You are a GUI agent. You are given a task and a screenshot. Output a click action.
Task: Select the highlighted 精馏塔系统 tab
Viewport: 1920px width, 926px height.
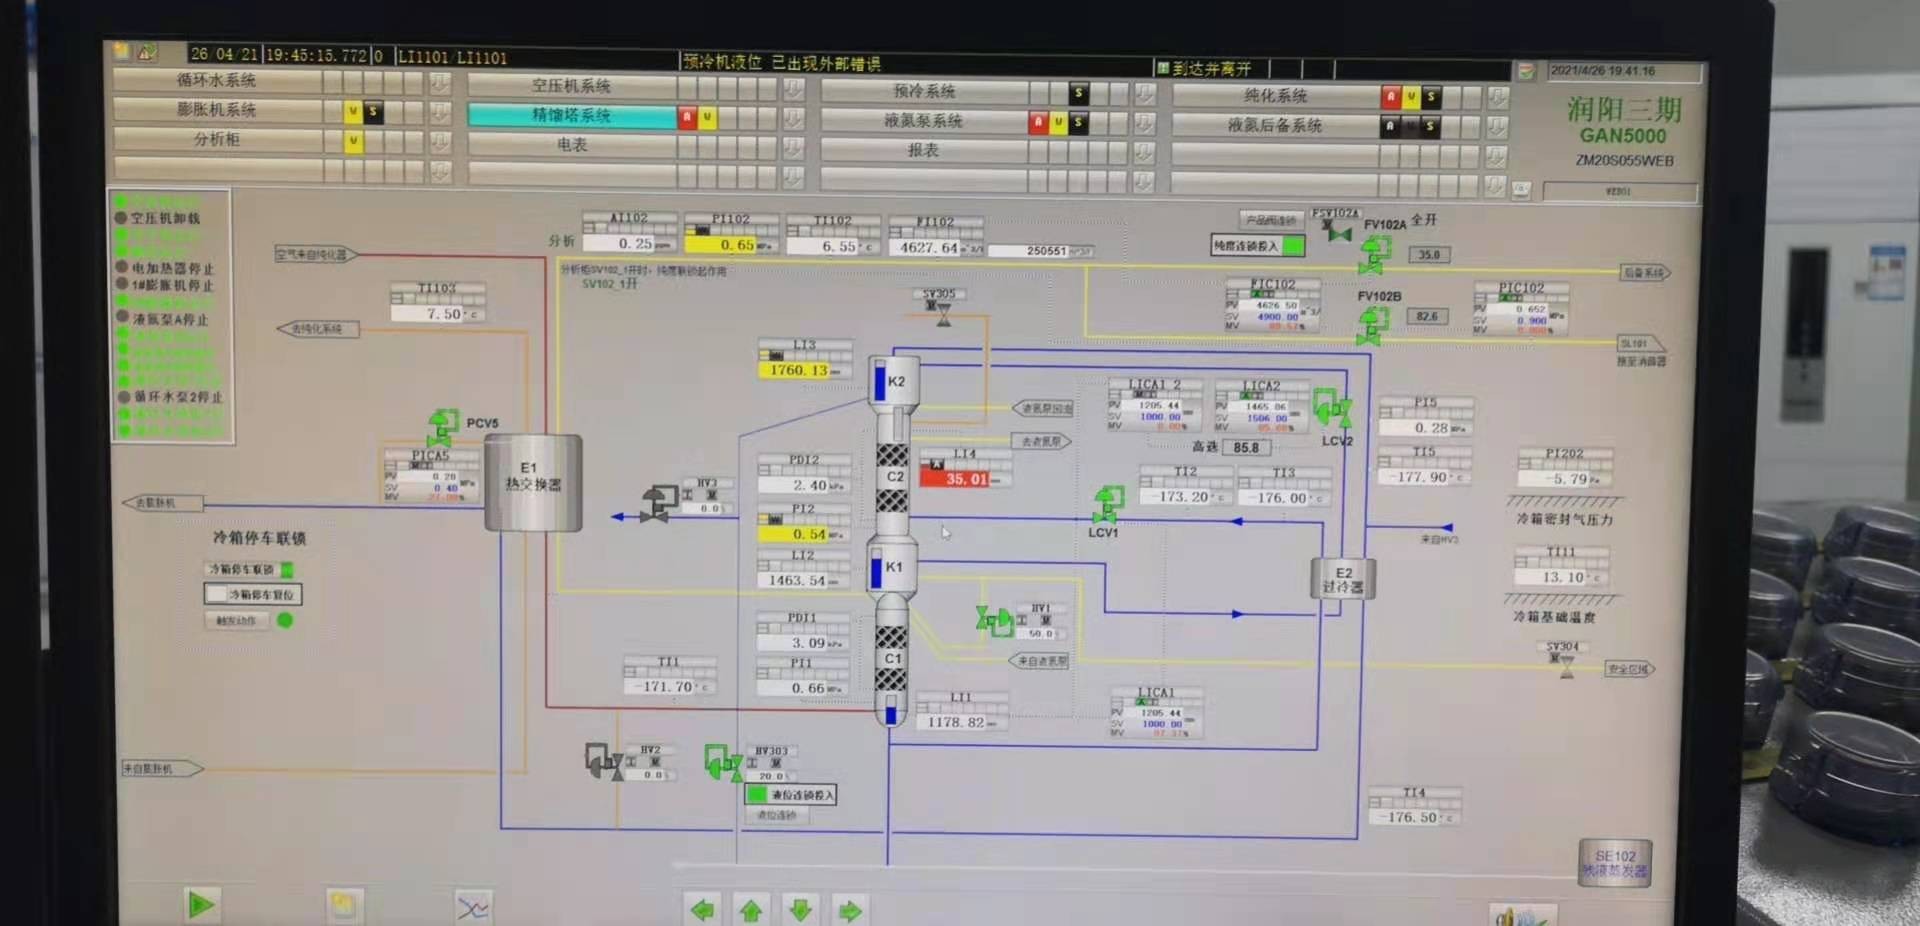(x=571, y=115)
